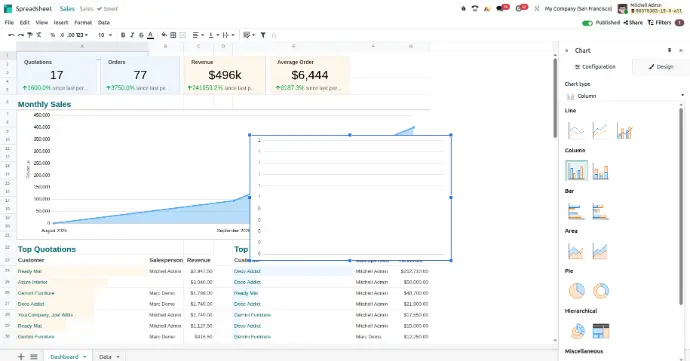Toggle strikethrough formatting
Screen dimensions: 690x361
[141, 35]
